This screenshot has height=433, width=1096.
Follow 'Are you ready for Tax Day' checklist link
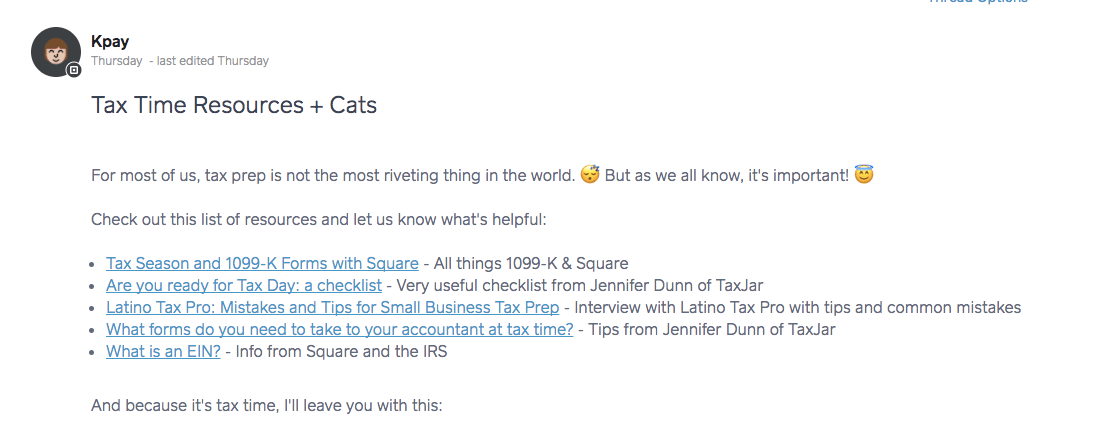tap(244, 285)
